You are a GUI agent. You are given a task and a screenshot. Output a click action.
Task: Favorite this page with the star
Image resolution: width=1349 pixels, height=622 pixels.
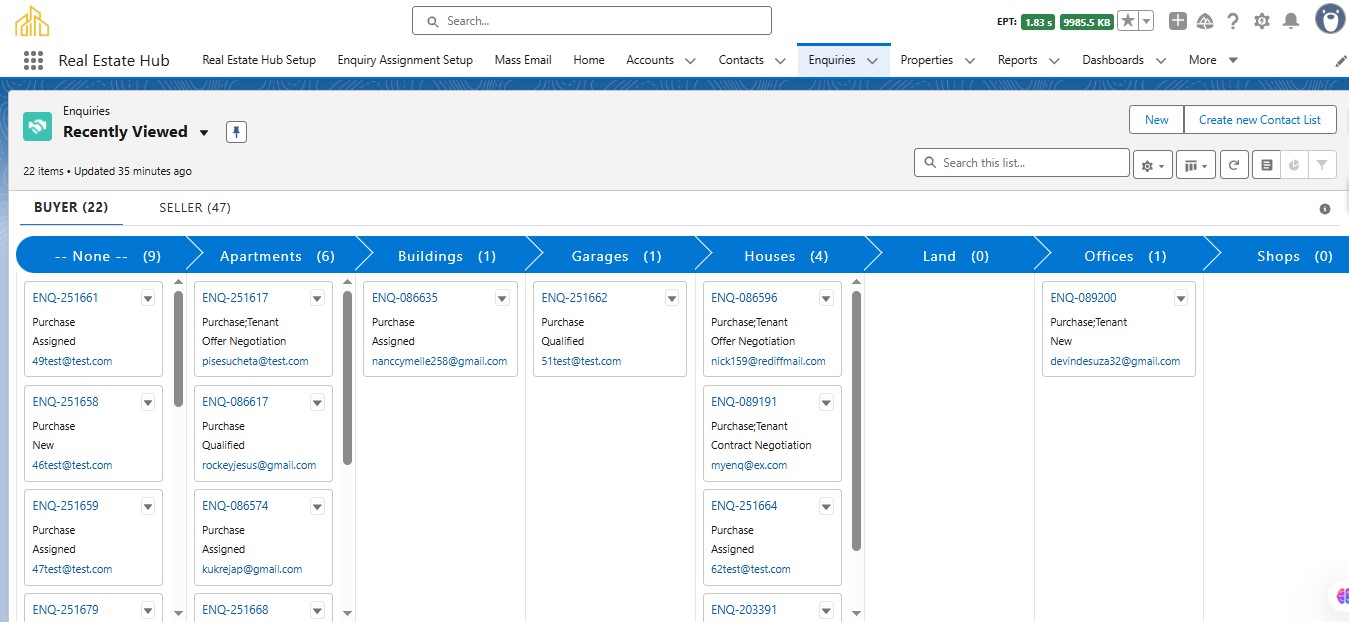[1127, 21]
